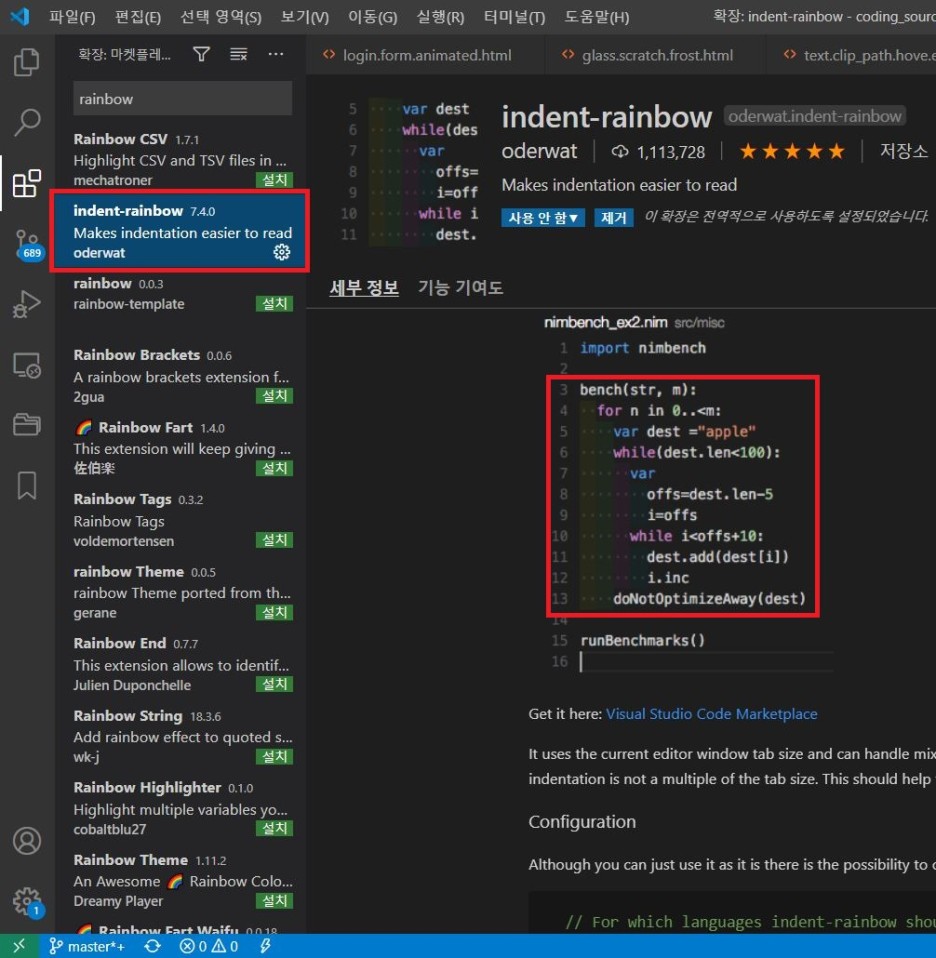
Task: Switch to login.form.animated.html tab
Action: pyautogui.click(x=425, y=56)
